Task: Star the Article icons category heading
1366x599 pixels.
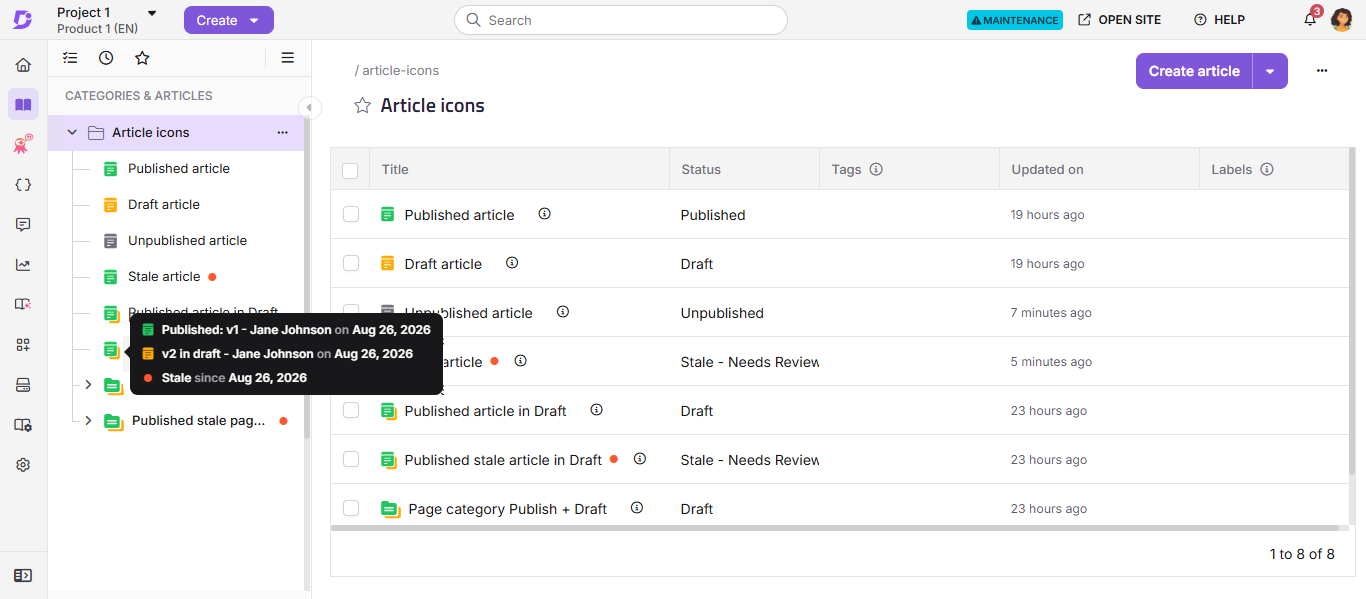Action: point(363,106)
